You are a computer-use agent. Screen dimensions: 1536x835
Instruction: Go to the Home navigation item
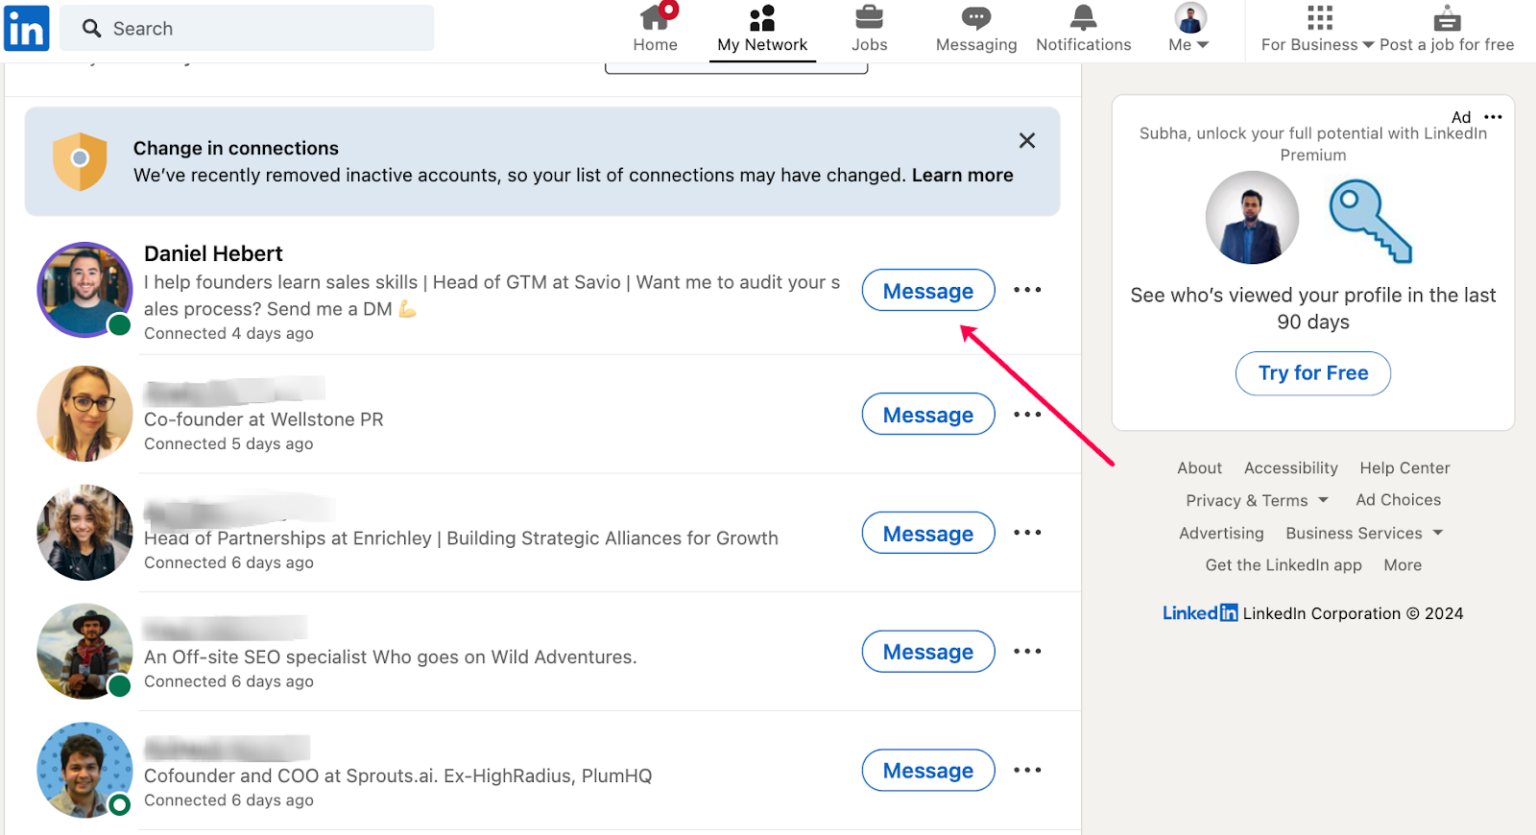pos(655,28)
